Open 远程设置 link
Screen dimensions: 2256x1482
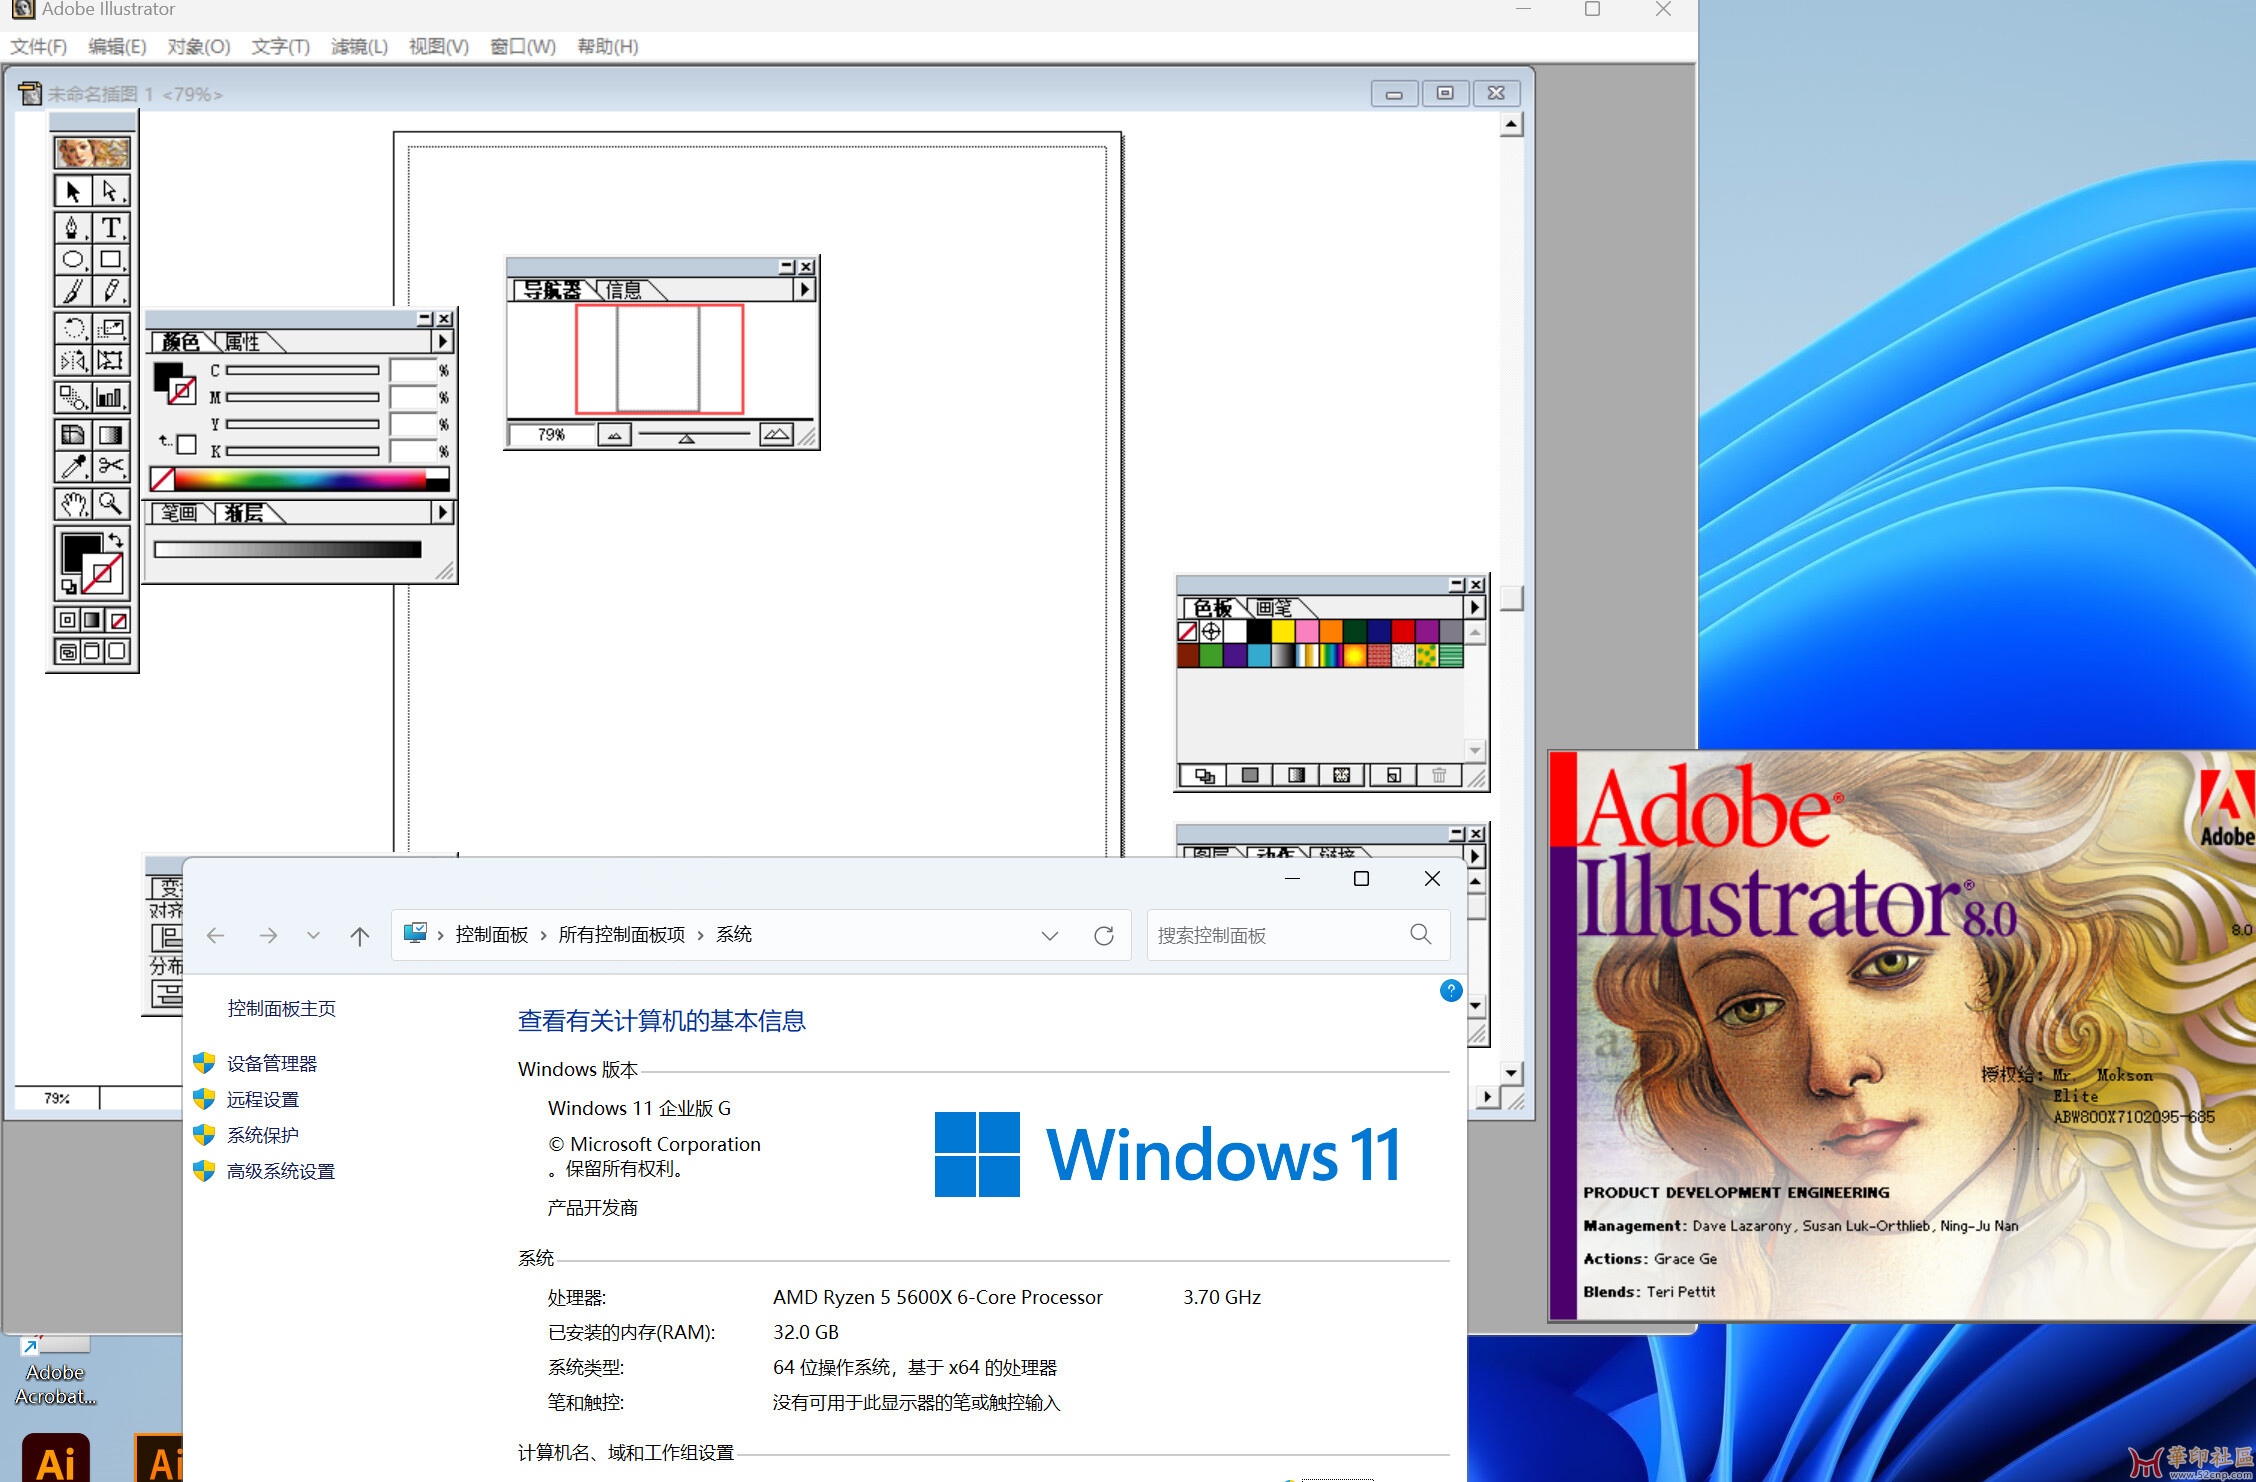[x=262, y=1099]
